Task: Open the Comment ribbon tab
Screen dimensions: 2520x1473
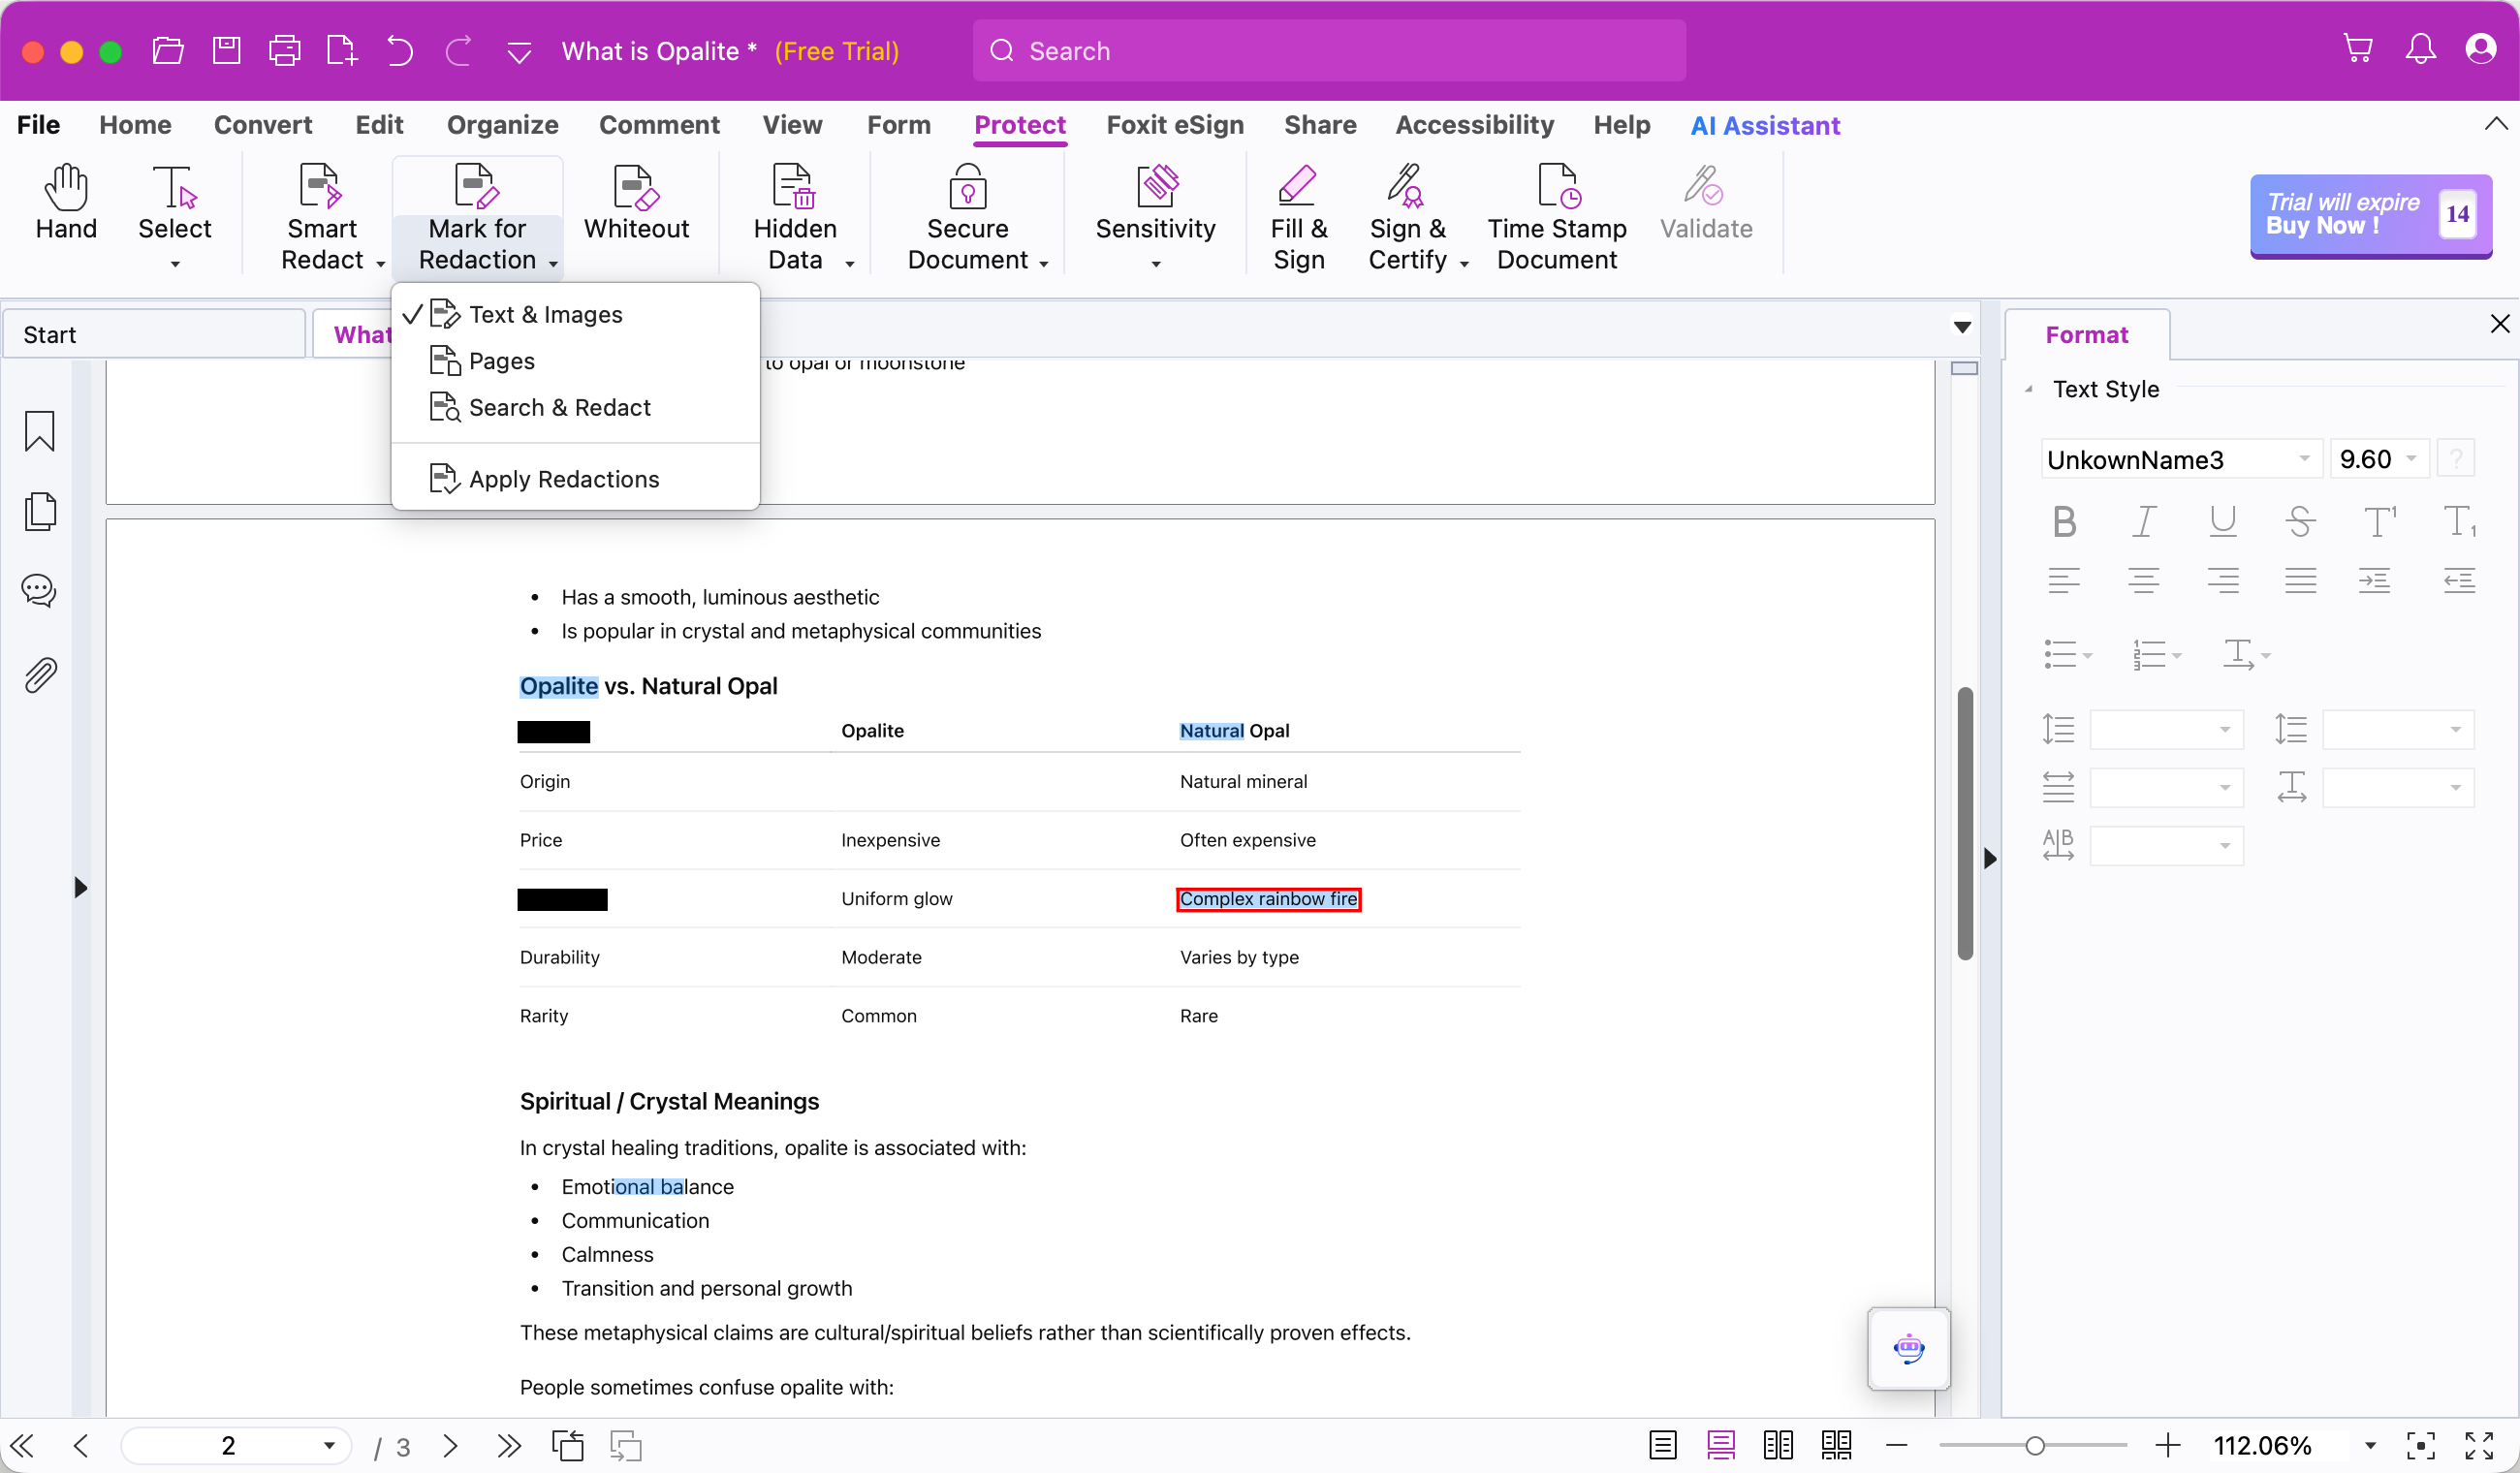Action: [x=659, y=125]
